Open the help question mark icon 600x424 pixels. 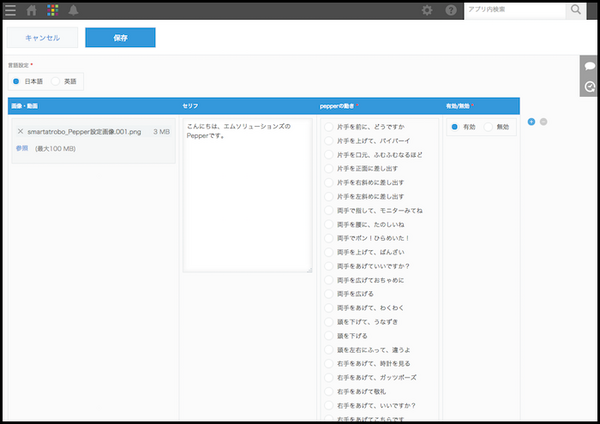click(451, 10)
